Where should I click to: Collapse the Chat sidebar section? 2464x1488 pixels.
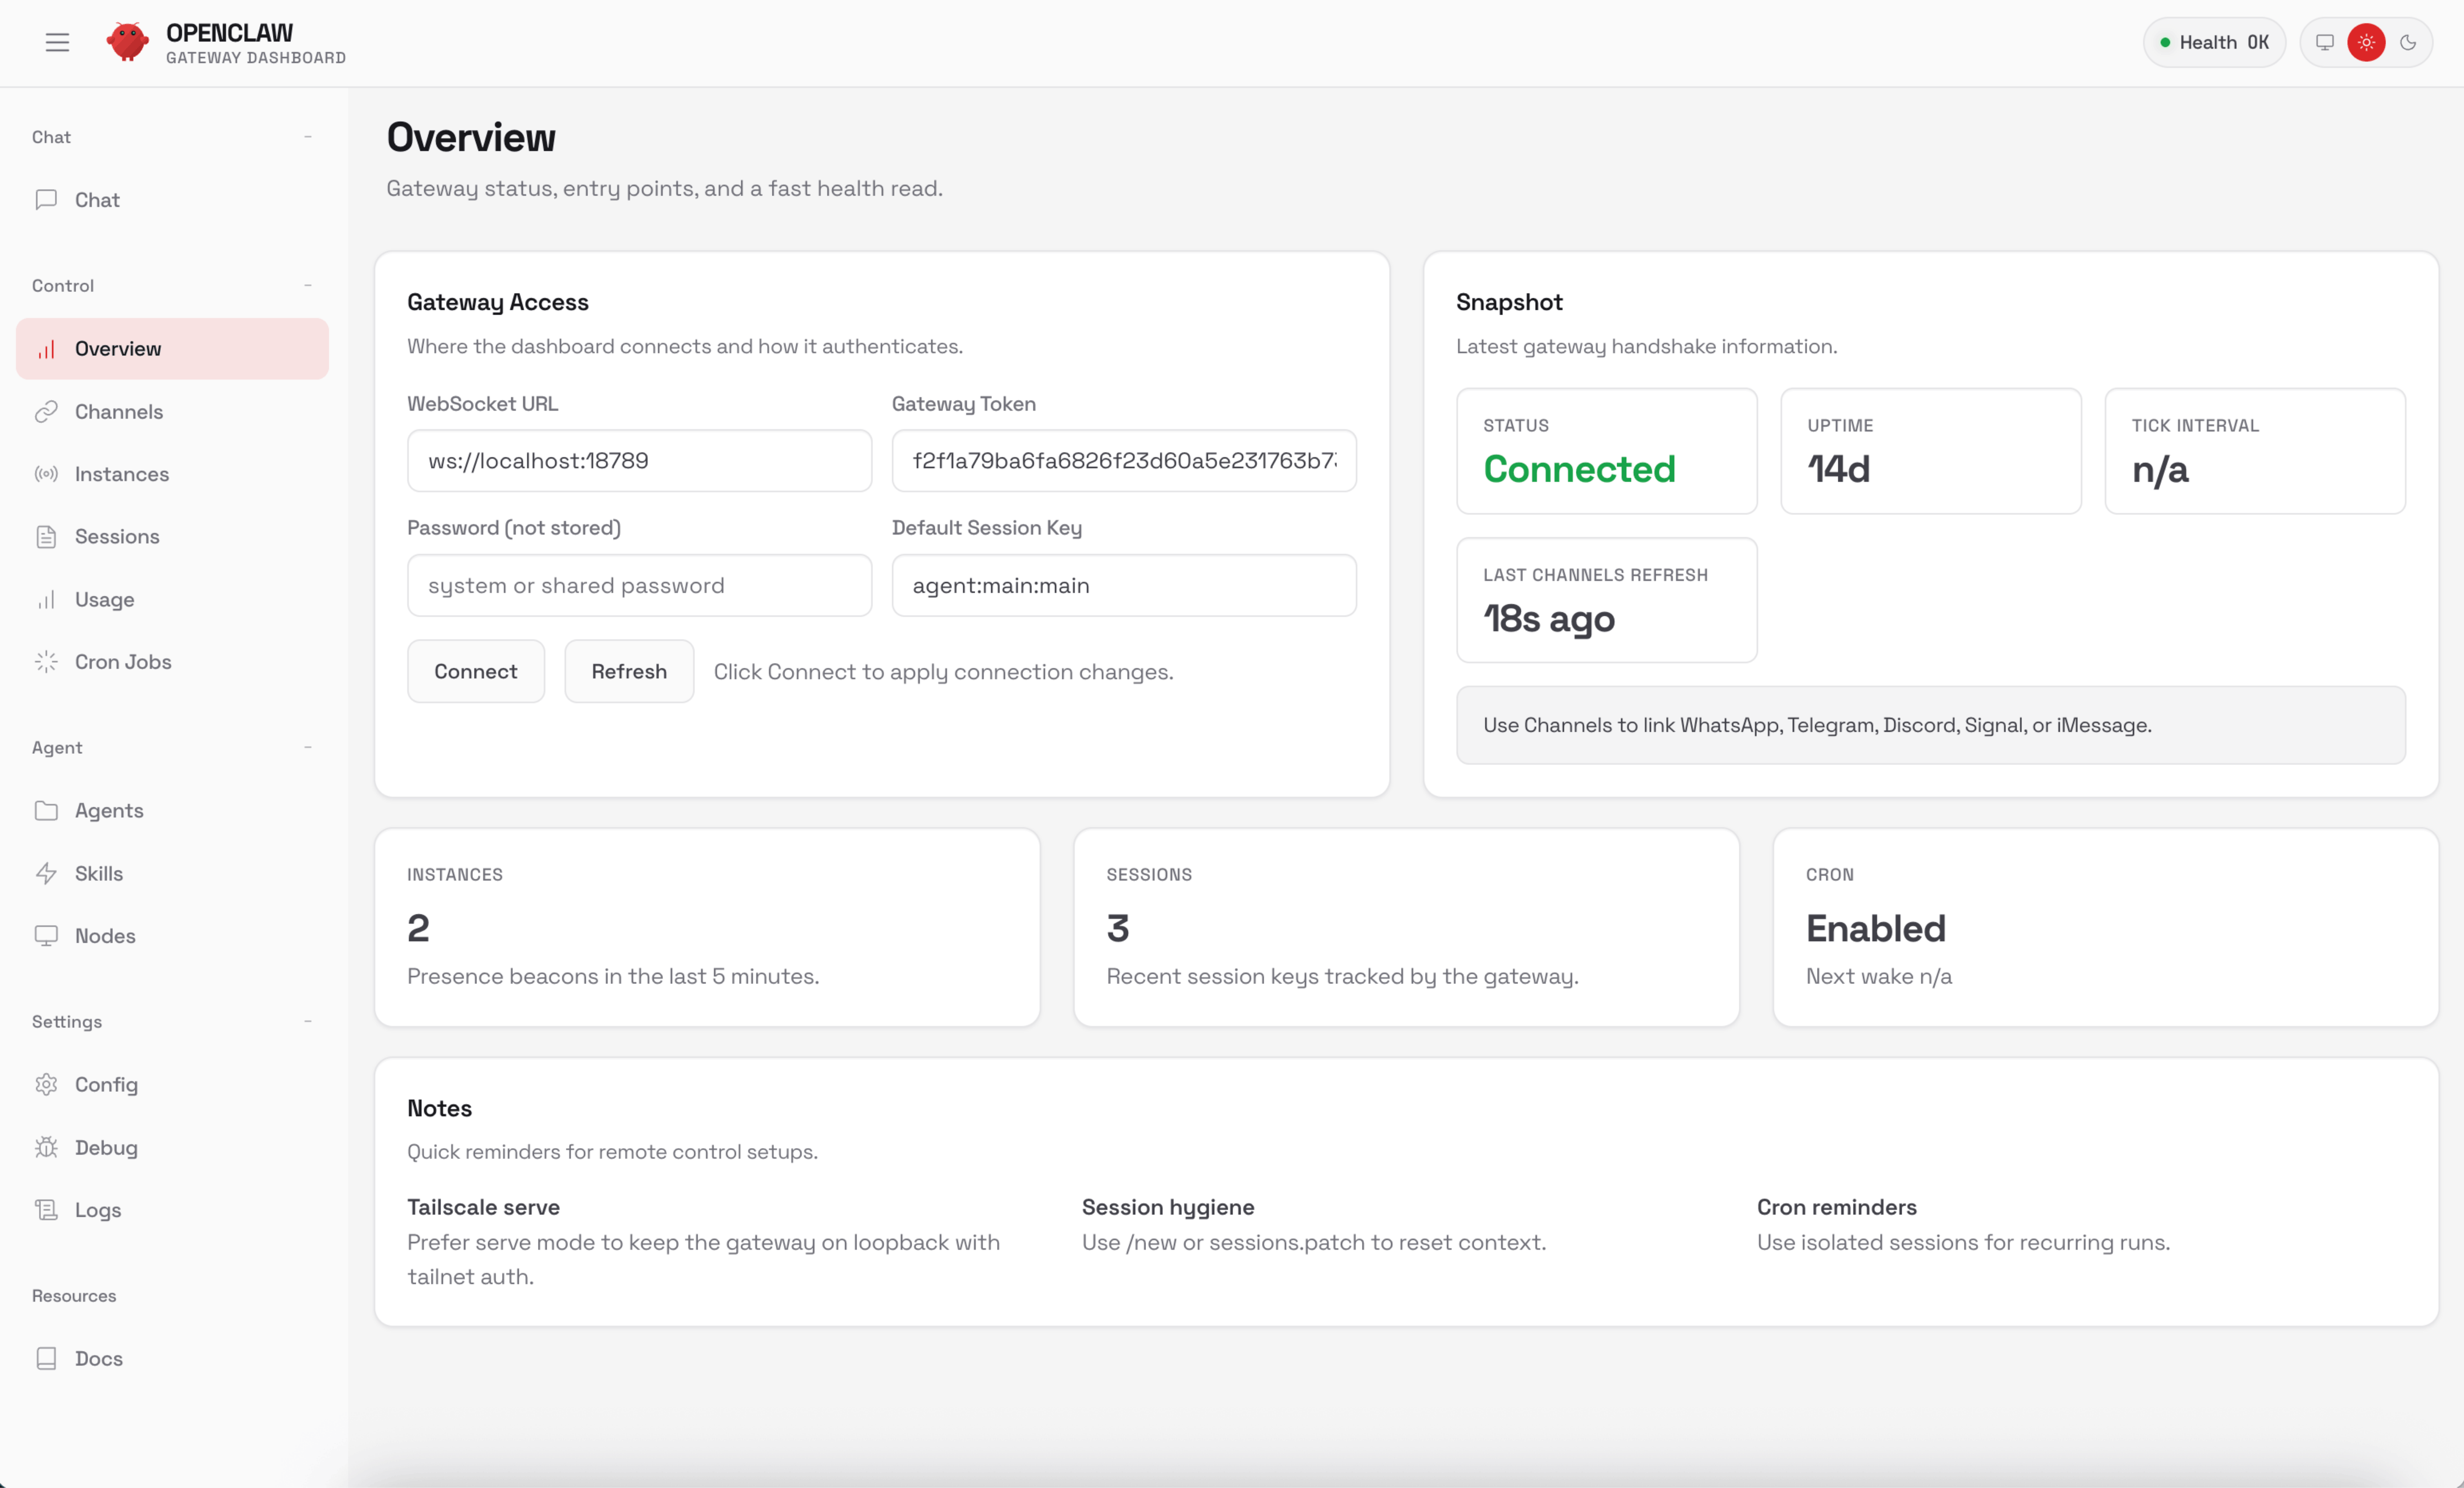[x=308, y=137]
